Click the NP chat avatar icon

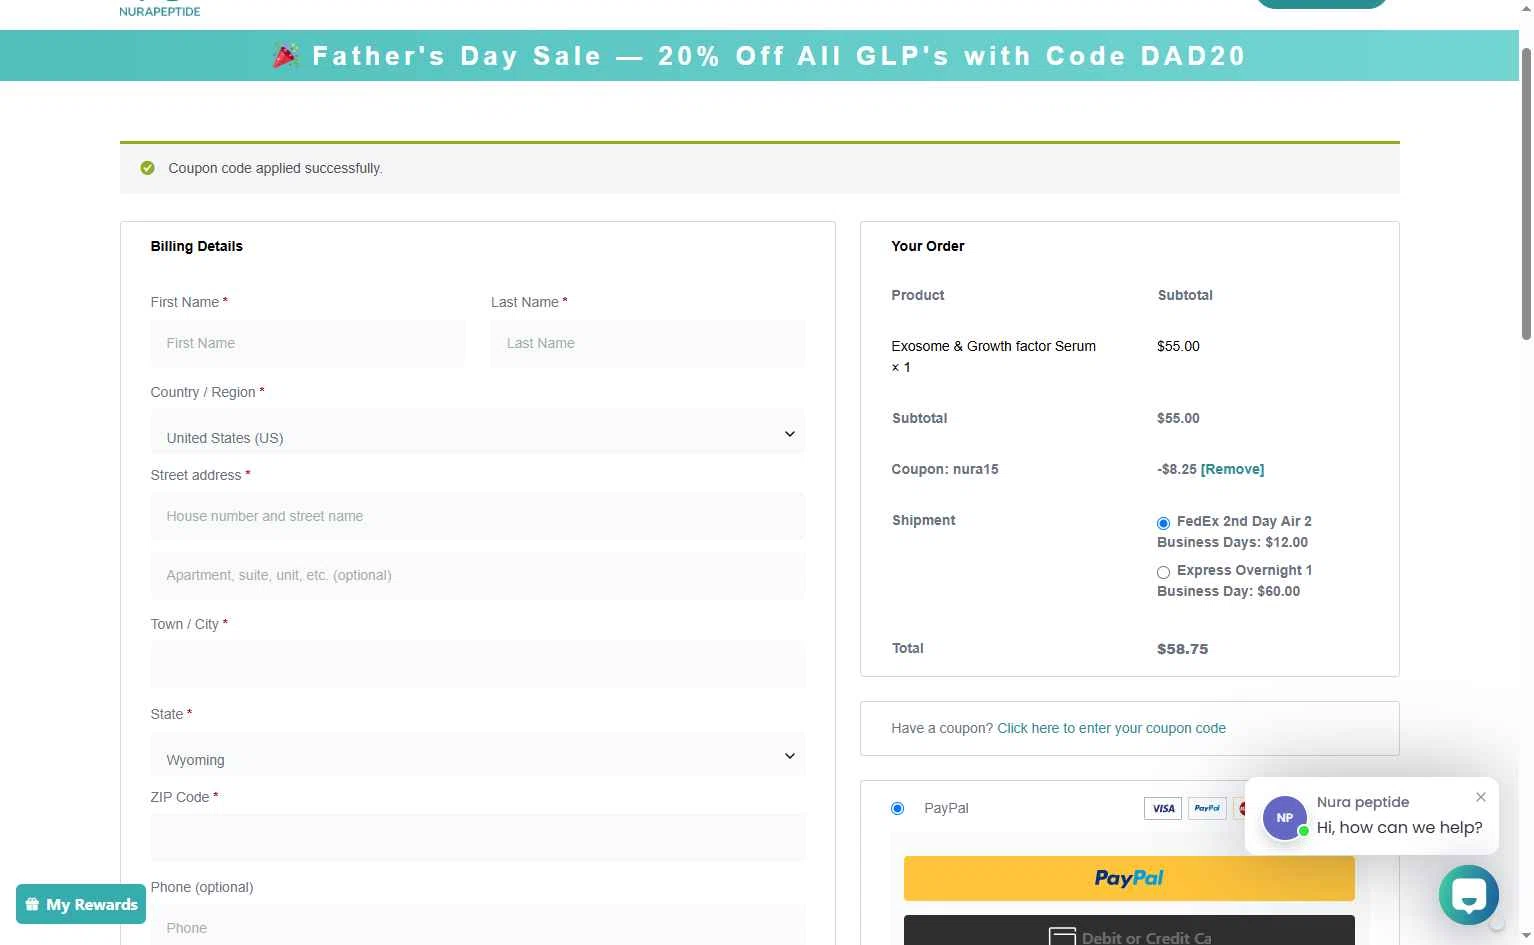point(1285,817)
